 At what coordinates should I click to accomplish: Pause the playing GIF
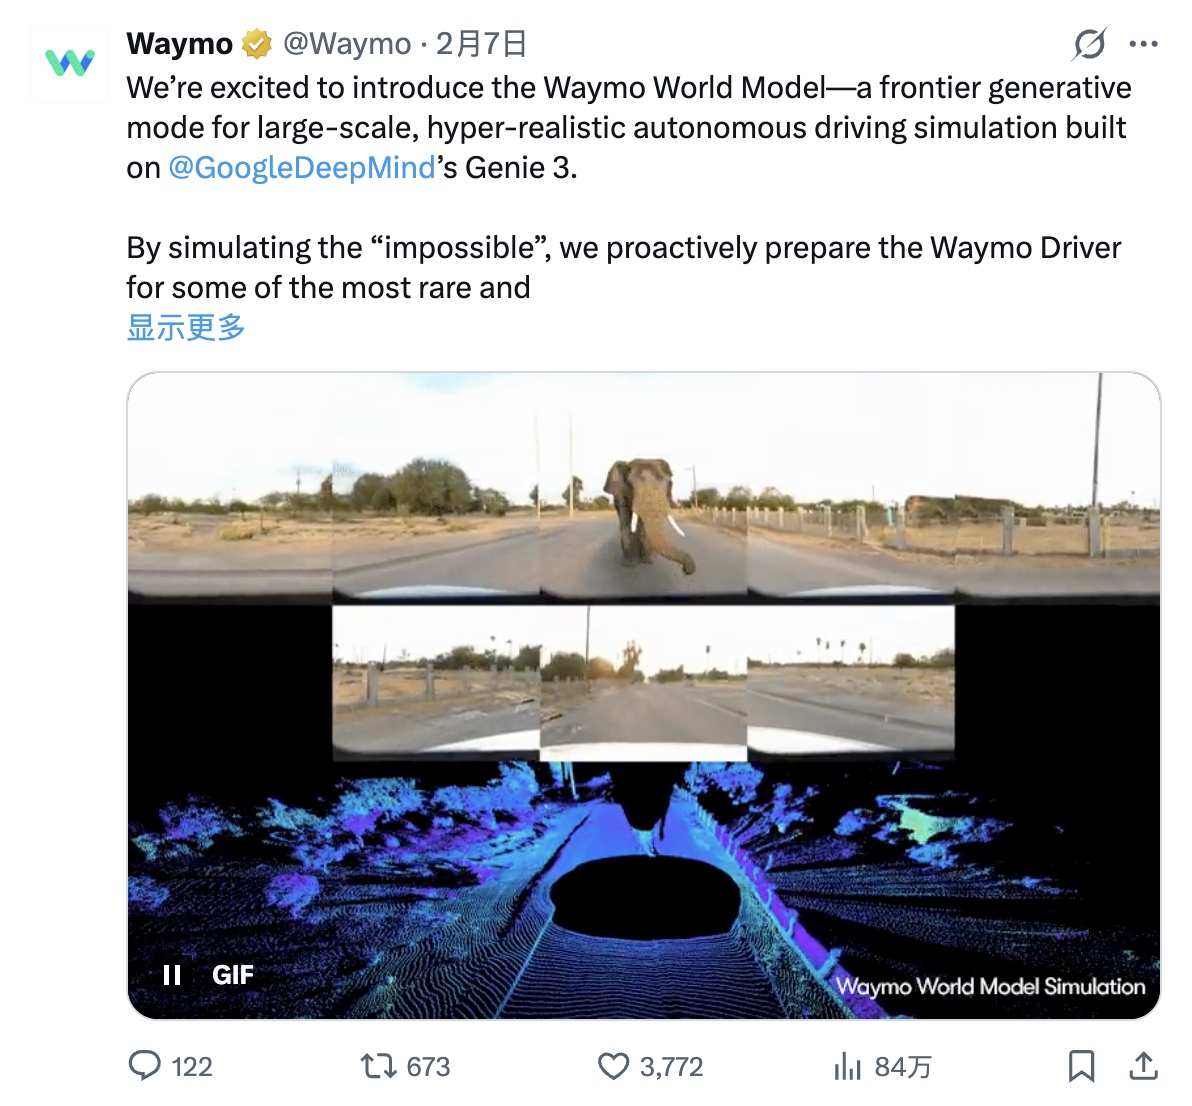tap(172, 975)
